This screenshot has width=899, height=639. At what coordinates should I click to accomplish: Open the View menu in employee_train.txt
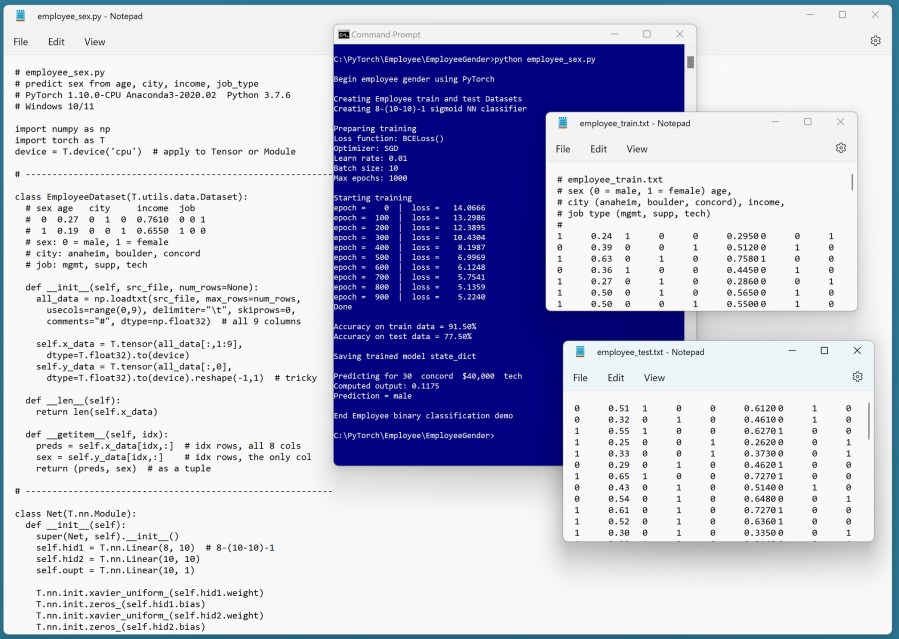(x=637, y=149)
